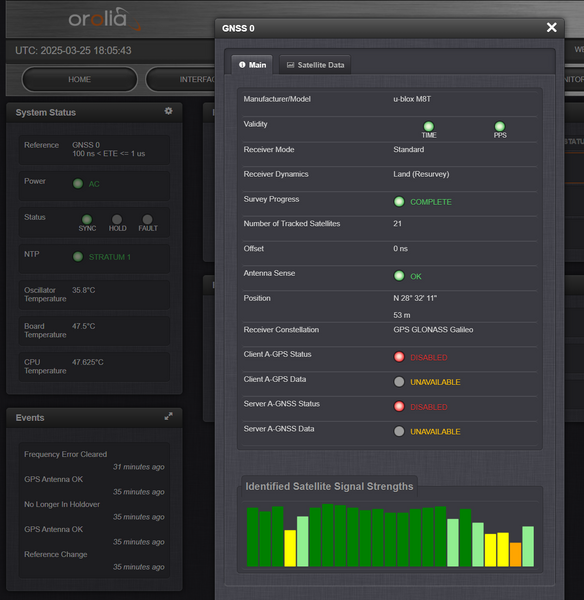This screenshot has height=600, width=584.
Task: Expand the Events panel with arrows icon
Action: click(168, 416)
